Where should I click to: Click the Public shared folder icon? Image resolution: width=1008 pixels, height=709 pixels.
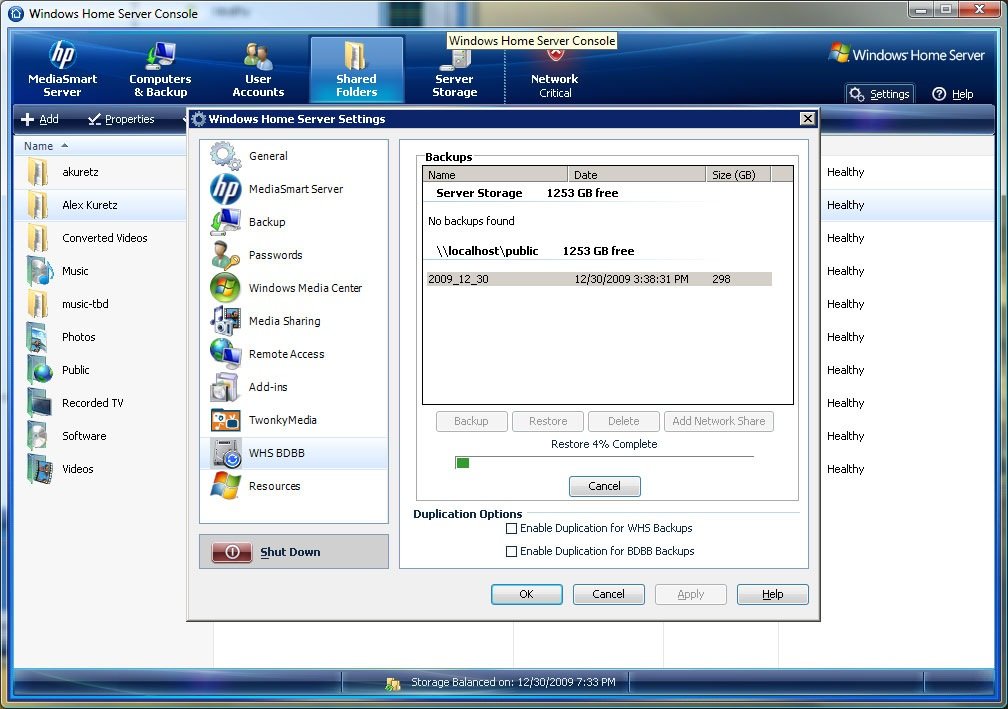(39, 370)
